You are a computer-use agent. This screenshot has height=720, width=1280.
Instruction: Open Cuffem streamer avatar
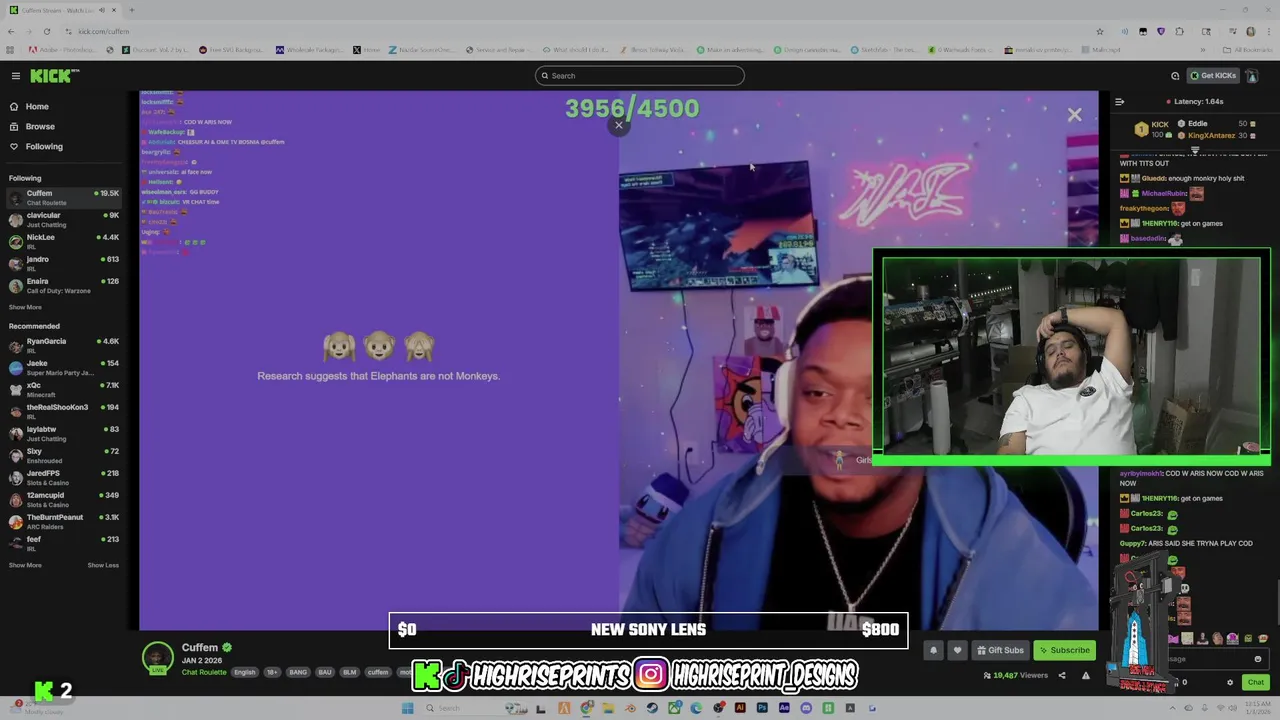[x=157, y=657]
